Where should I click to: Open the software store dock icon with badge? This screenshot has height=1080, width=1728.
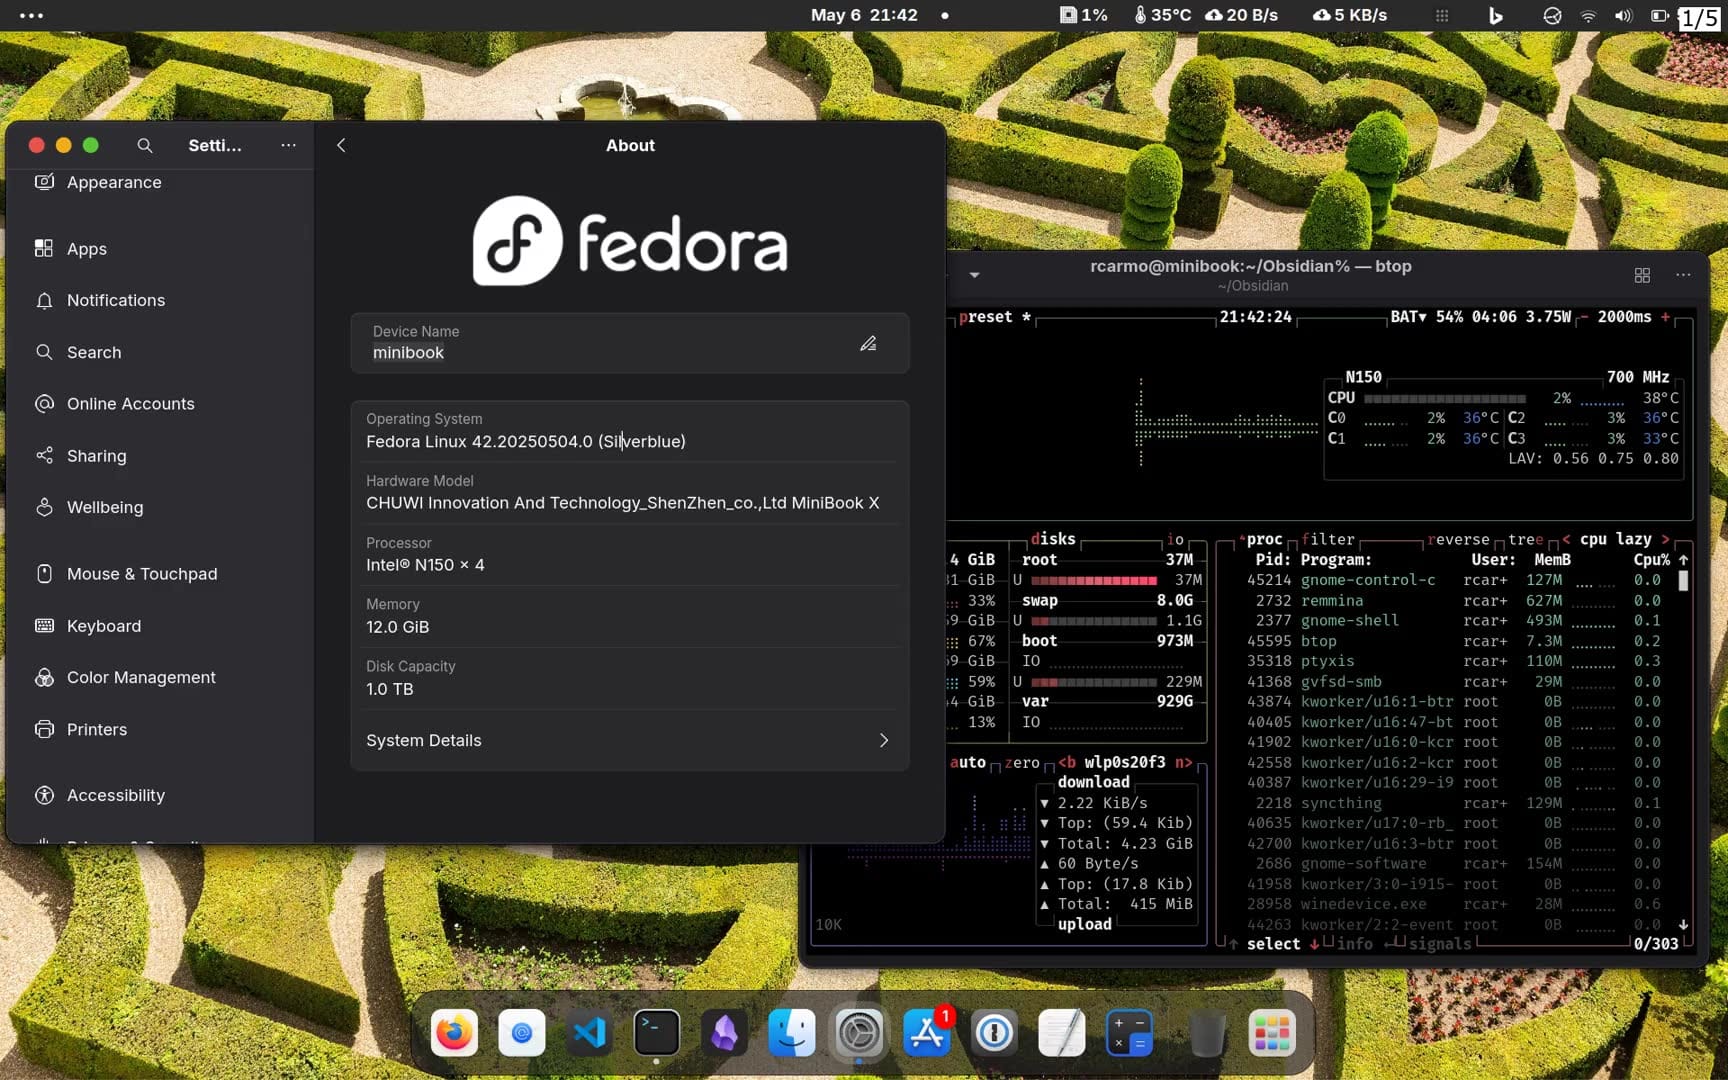[x=927, y=1033]
